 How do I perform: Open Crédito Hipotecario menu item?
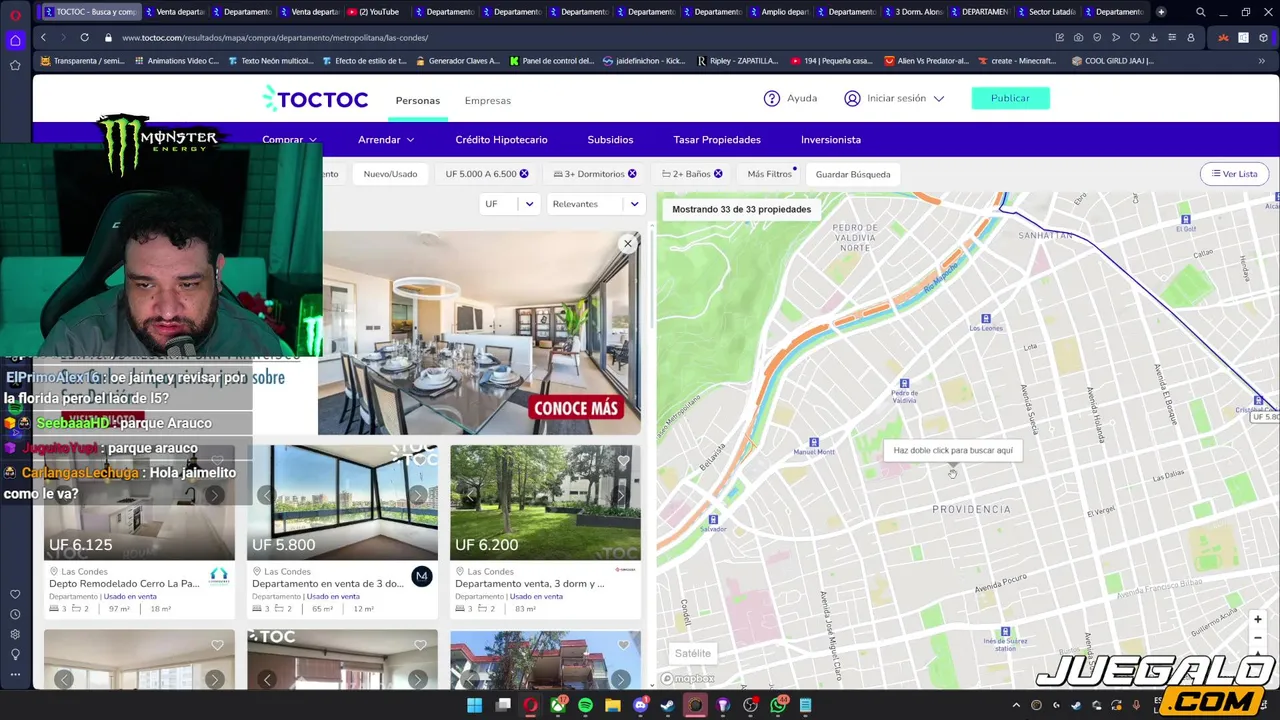tap(501, 140)
